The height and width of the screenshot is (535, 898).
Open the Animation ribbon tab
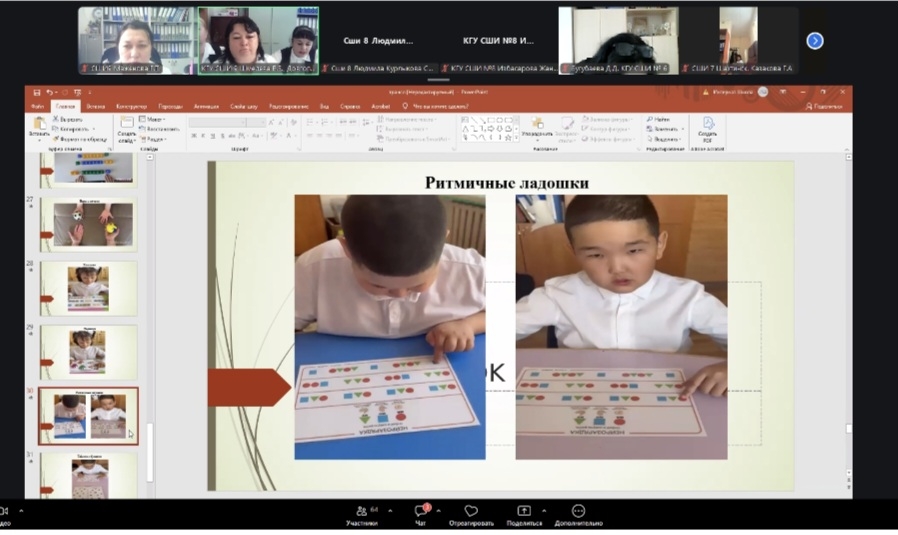tap(207, 105)
